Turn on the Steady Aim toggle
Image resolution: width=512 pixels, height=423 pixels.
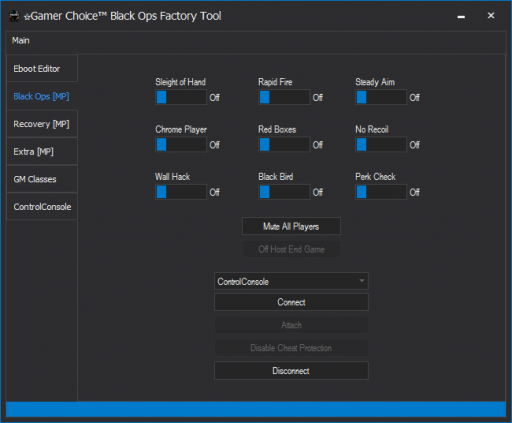[381, 97]
